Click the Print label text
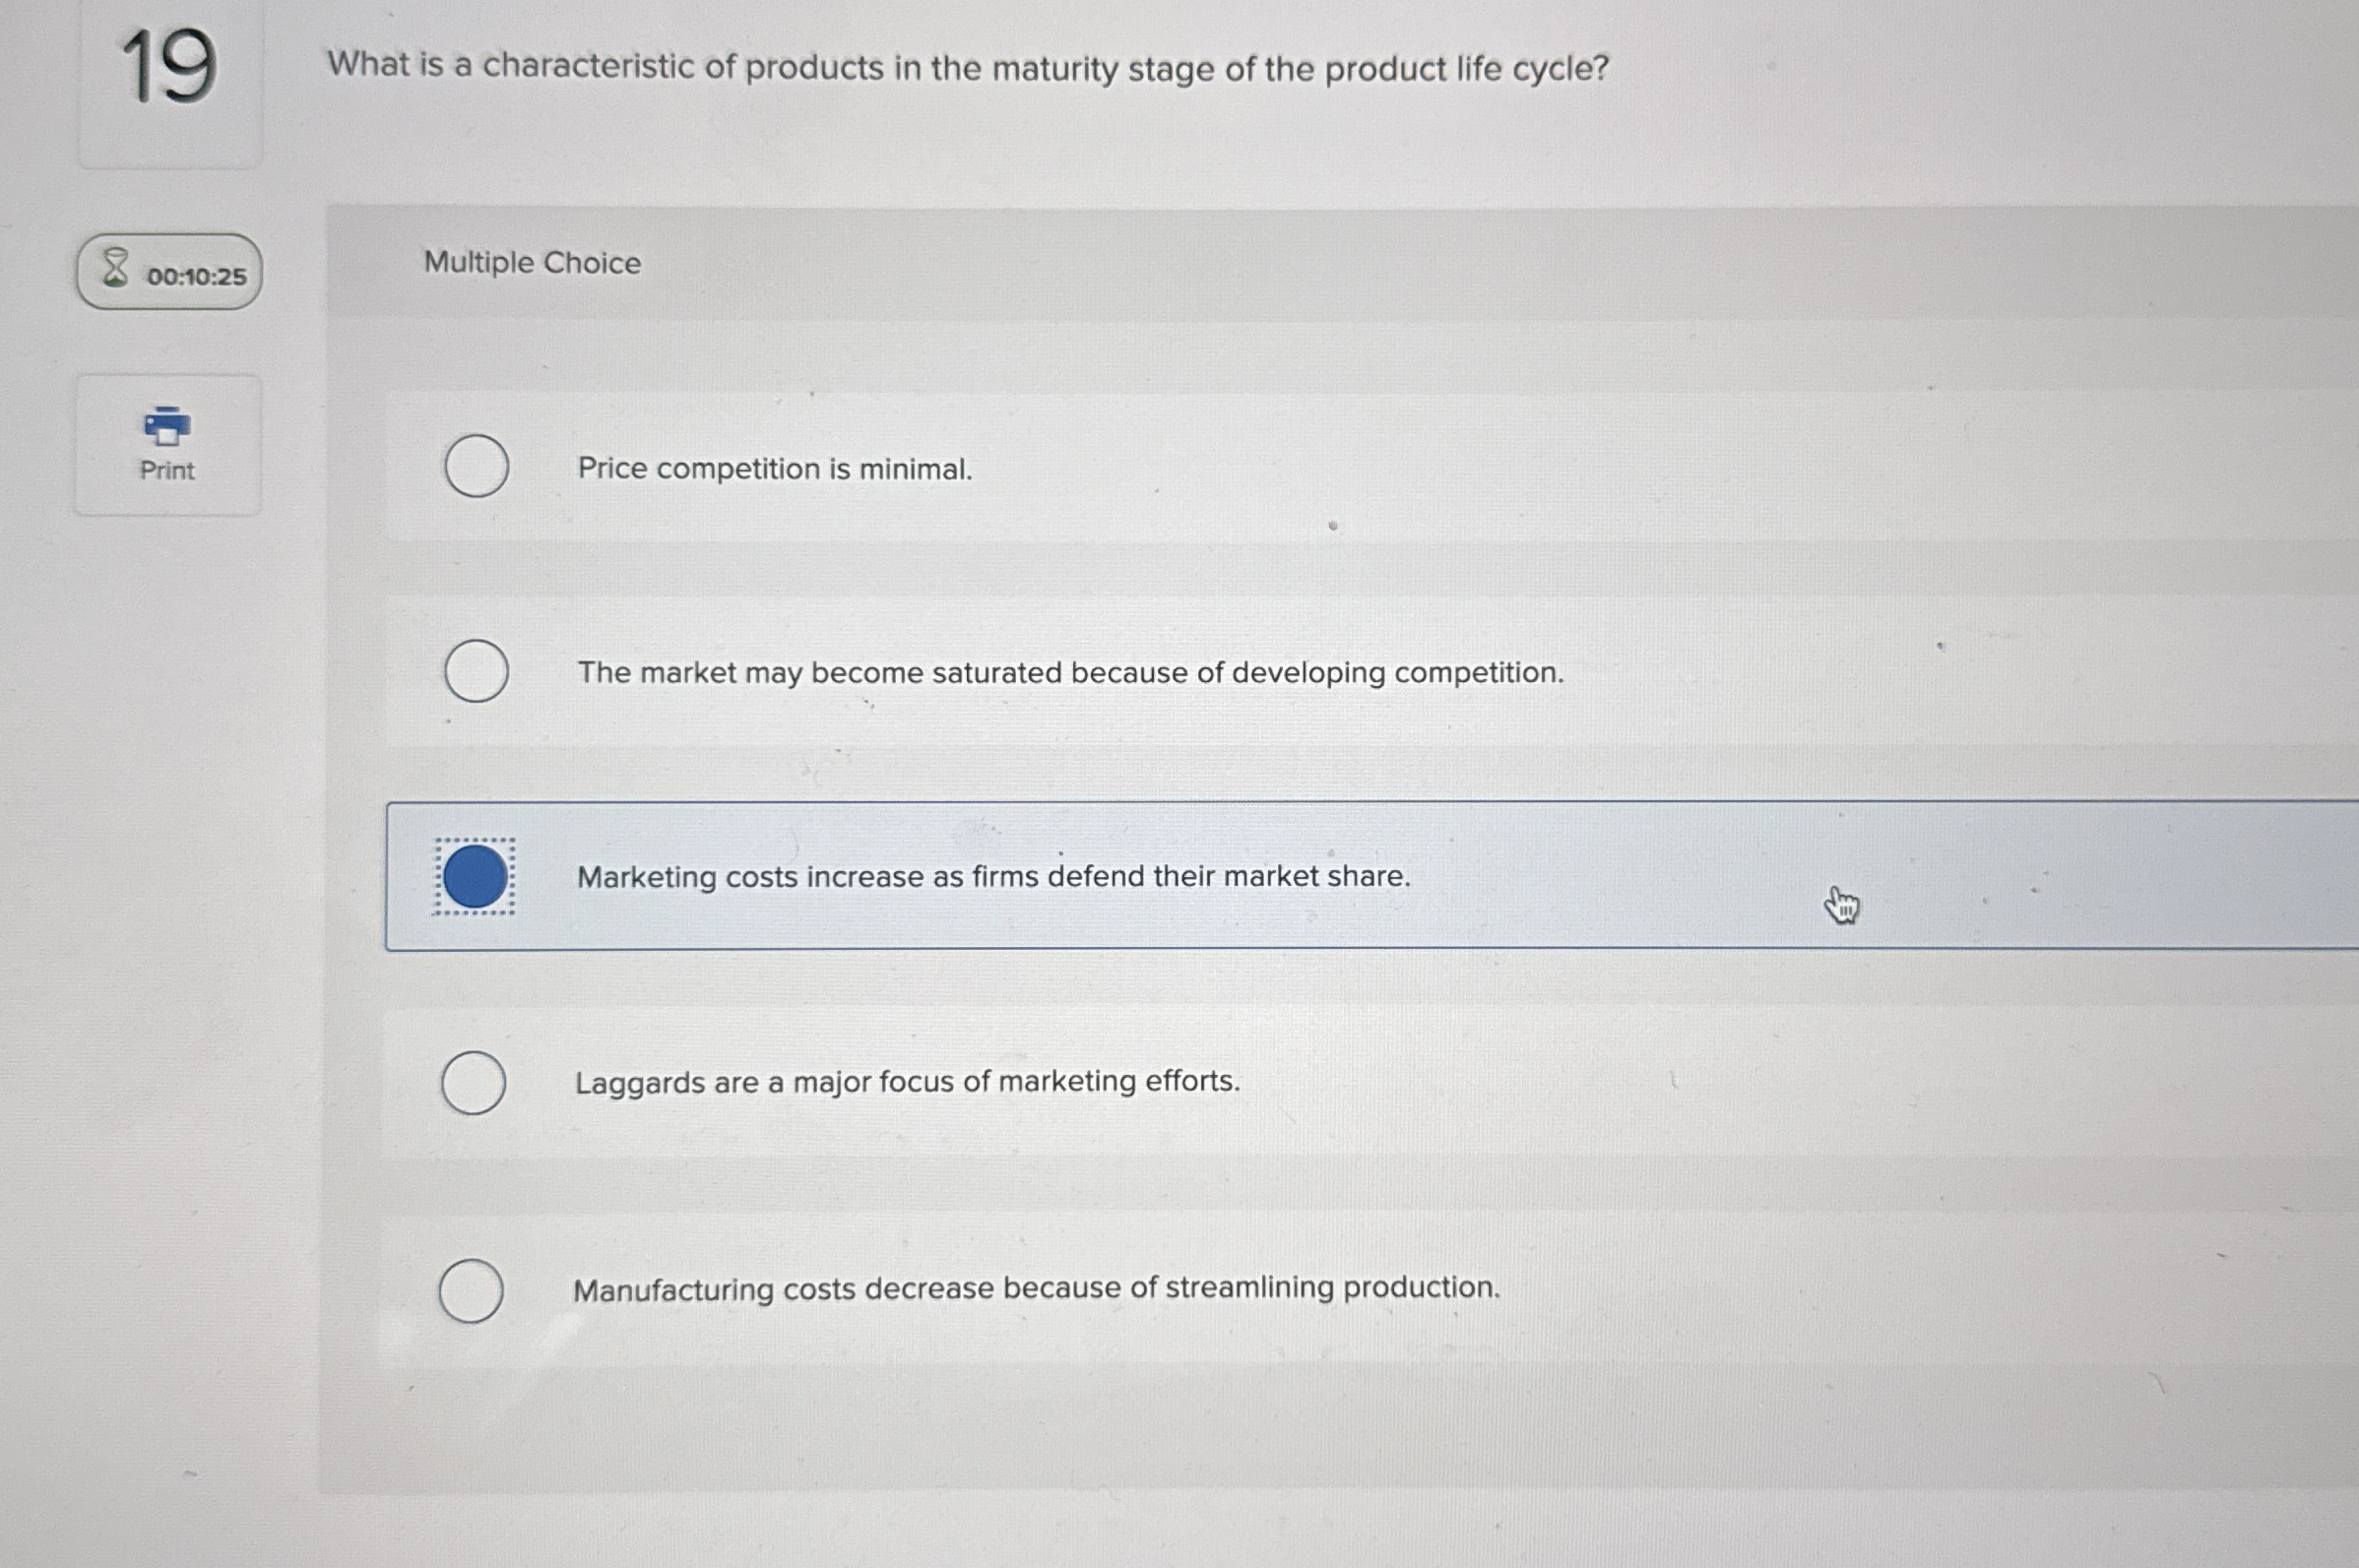 point(167,470)
